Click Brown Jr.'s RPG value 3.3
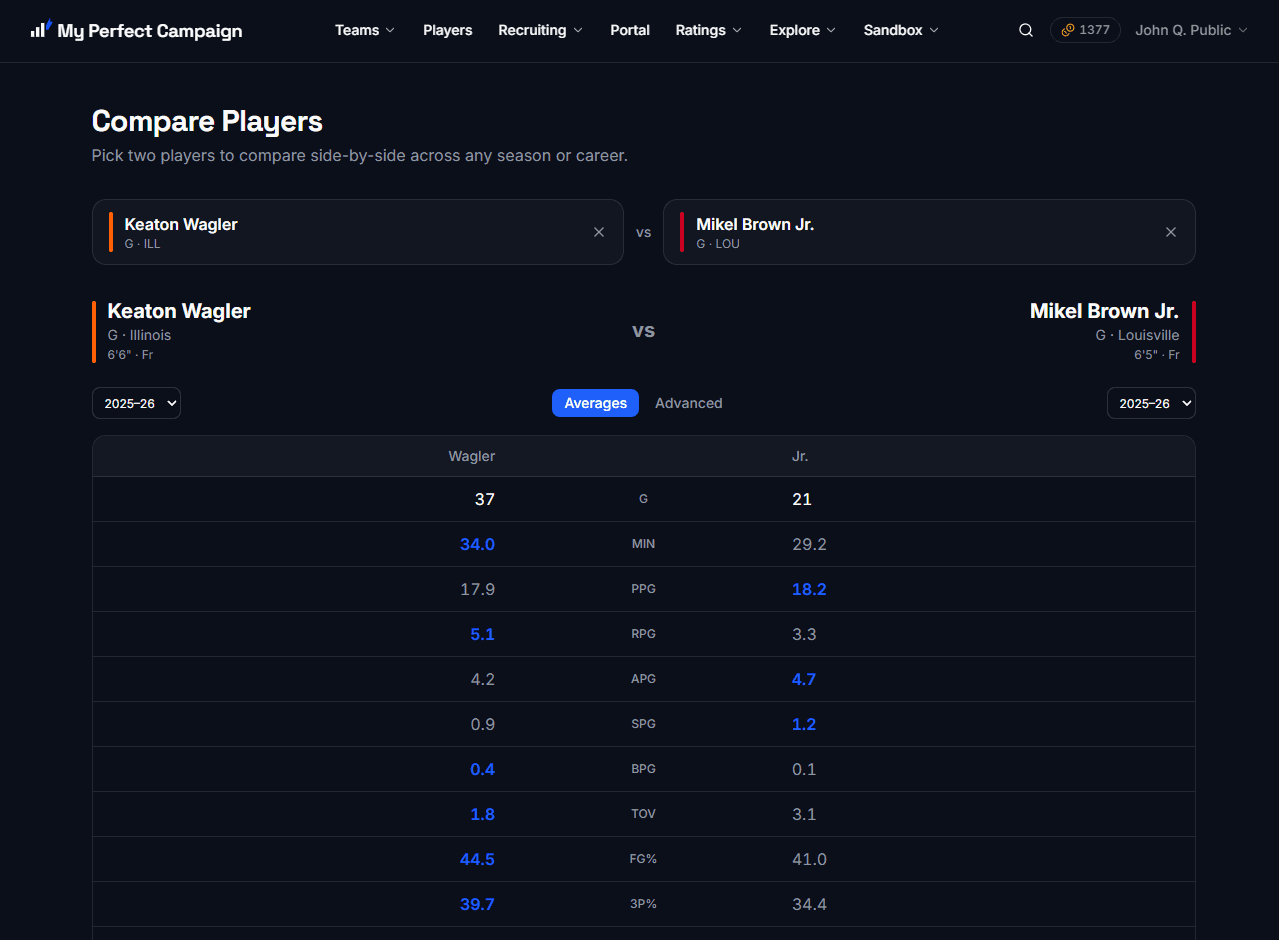This screenshot has width=1279, height=940. [x=804, y=634]
